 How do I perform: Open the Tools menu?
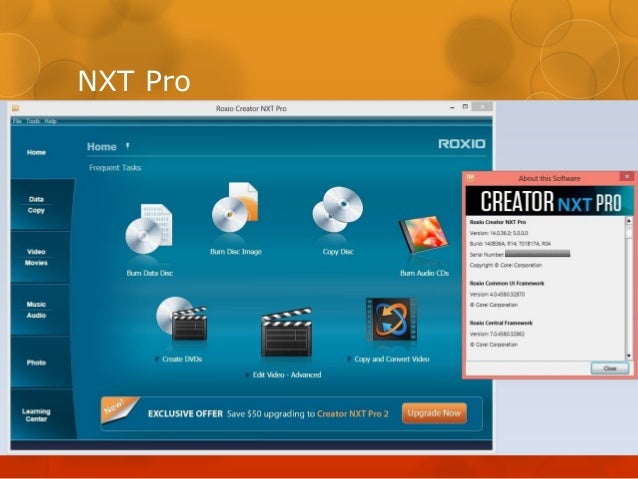[x=33, y=121]
